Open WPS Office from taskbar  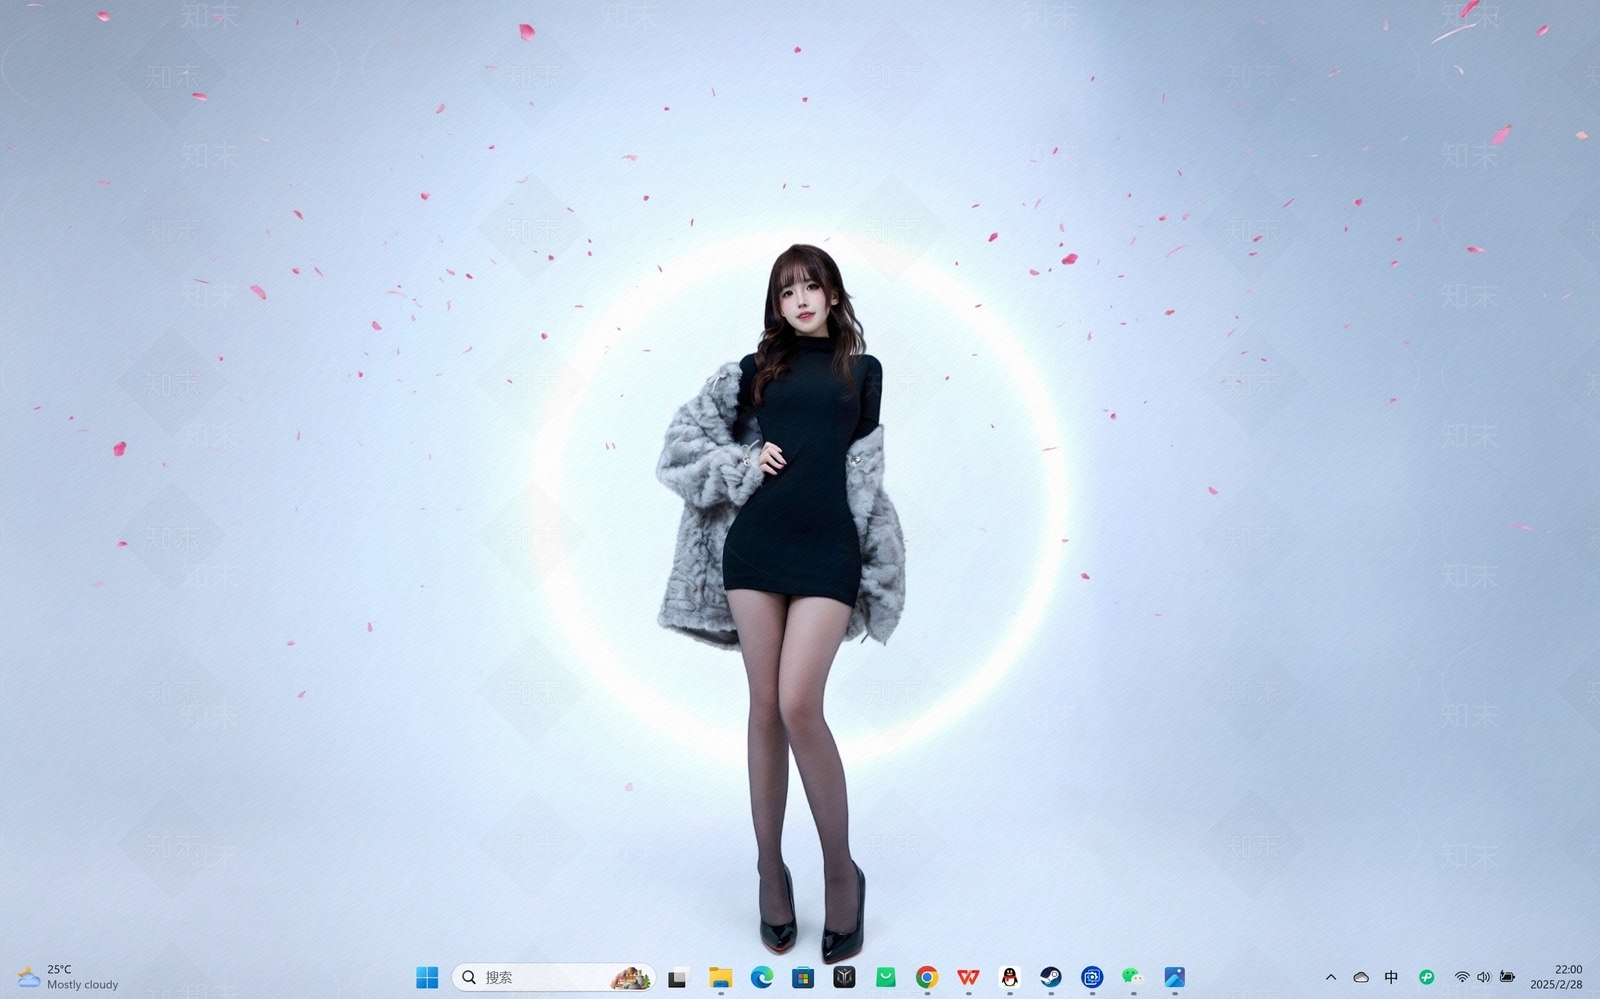[x=968, y=977]
